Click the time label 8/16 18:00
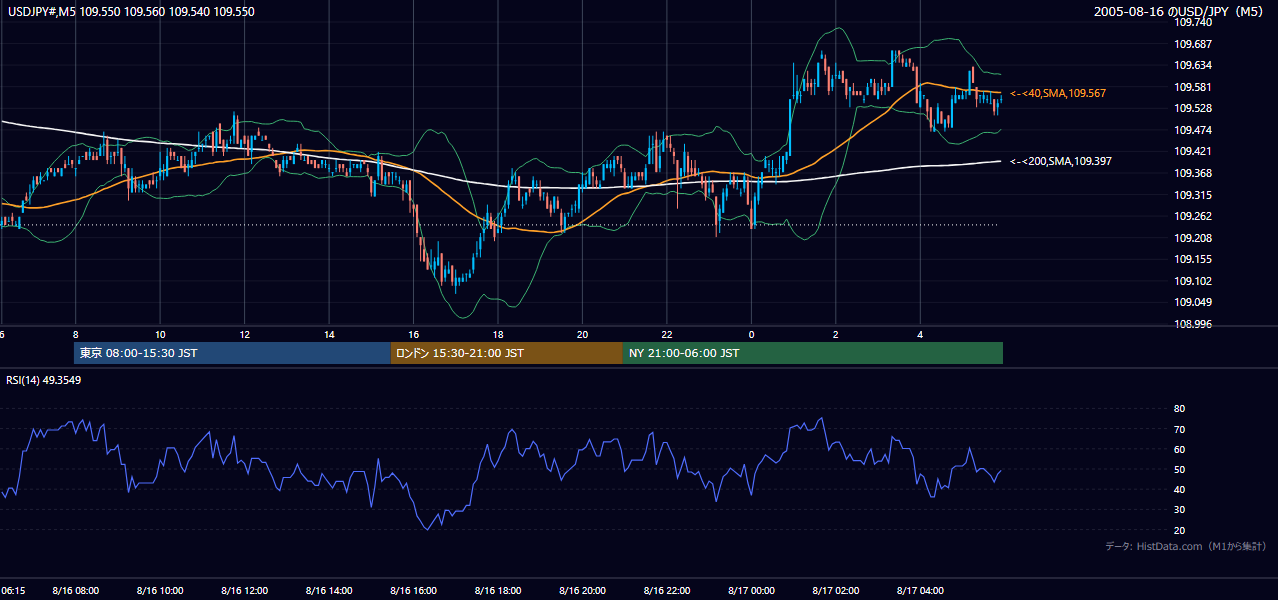Image resolution: width=1278 pixels, height=600 pixels. click(498, 591)
